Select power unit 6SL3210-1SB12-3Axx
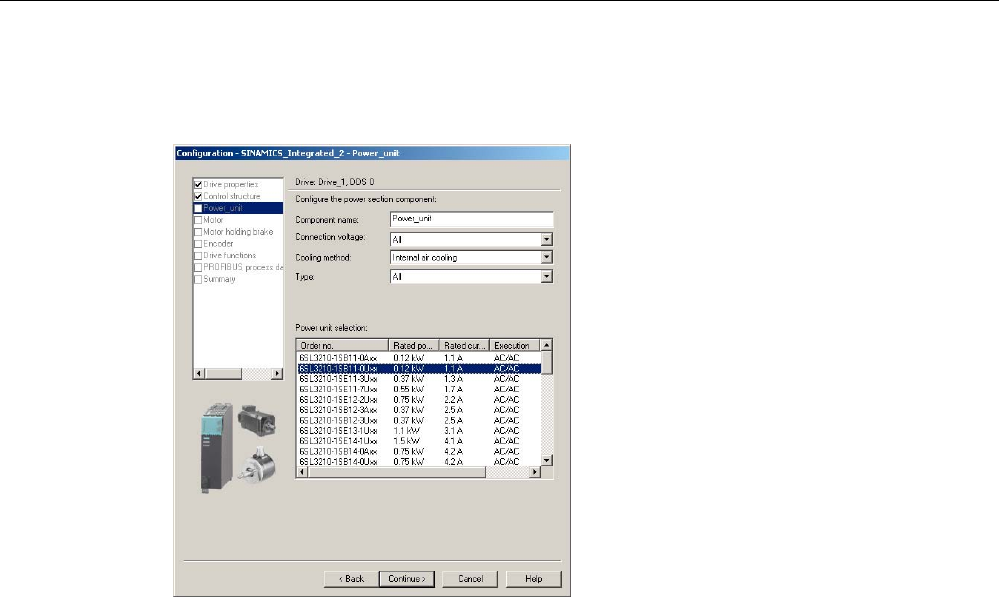The height and width of the screenshot is (597, 999). 419,410
